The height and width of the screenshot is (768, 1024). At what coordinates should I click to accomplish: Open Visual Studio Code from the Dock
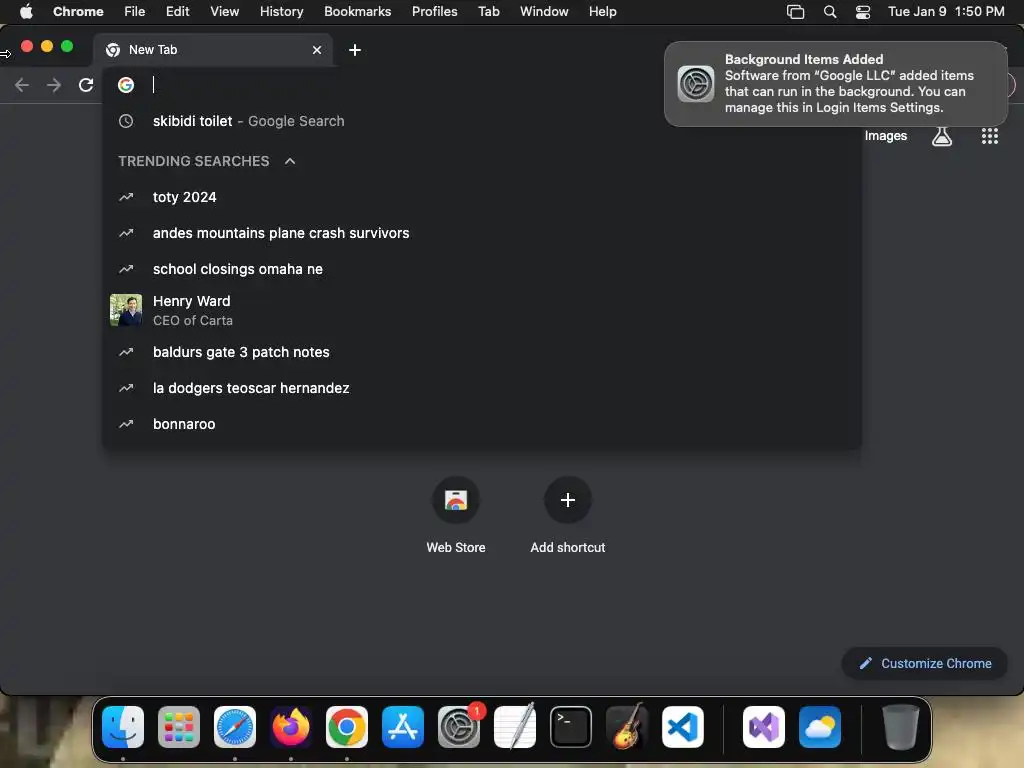(x=682, y=727)
